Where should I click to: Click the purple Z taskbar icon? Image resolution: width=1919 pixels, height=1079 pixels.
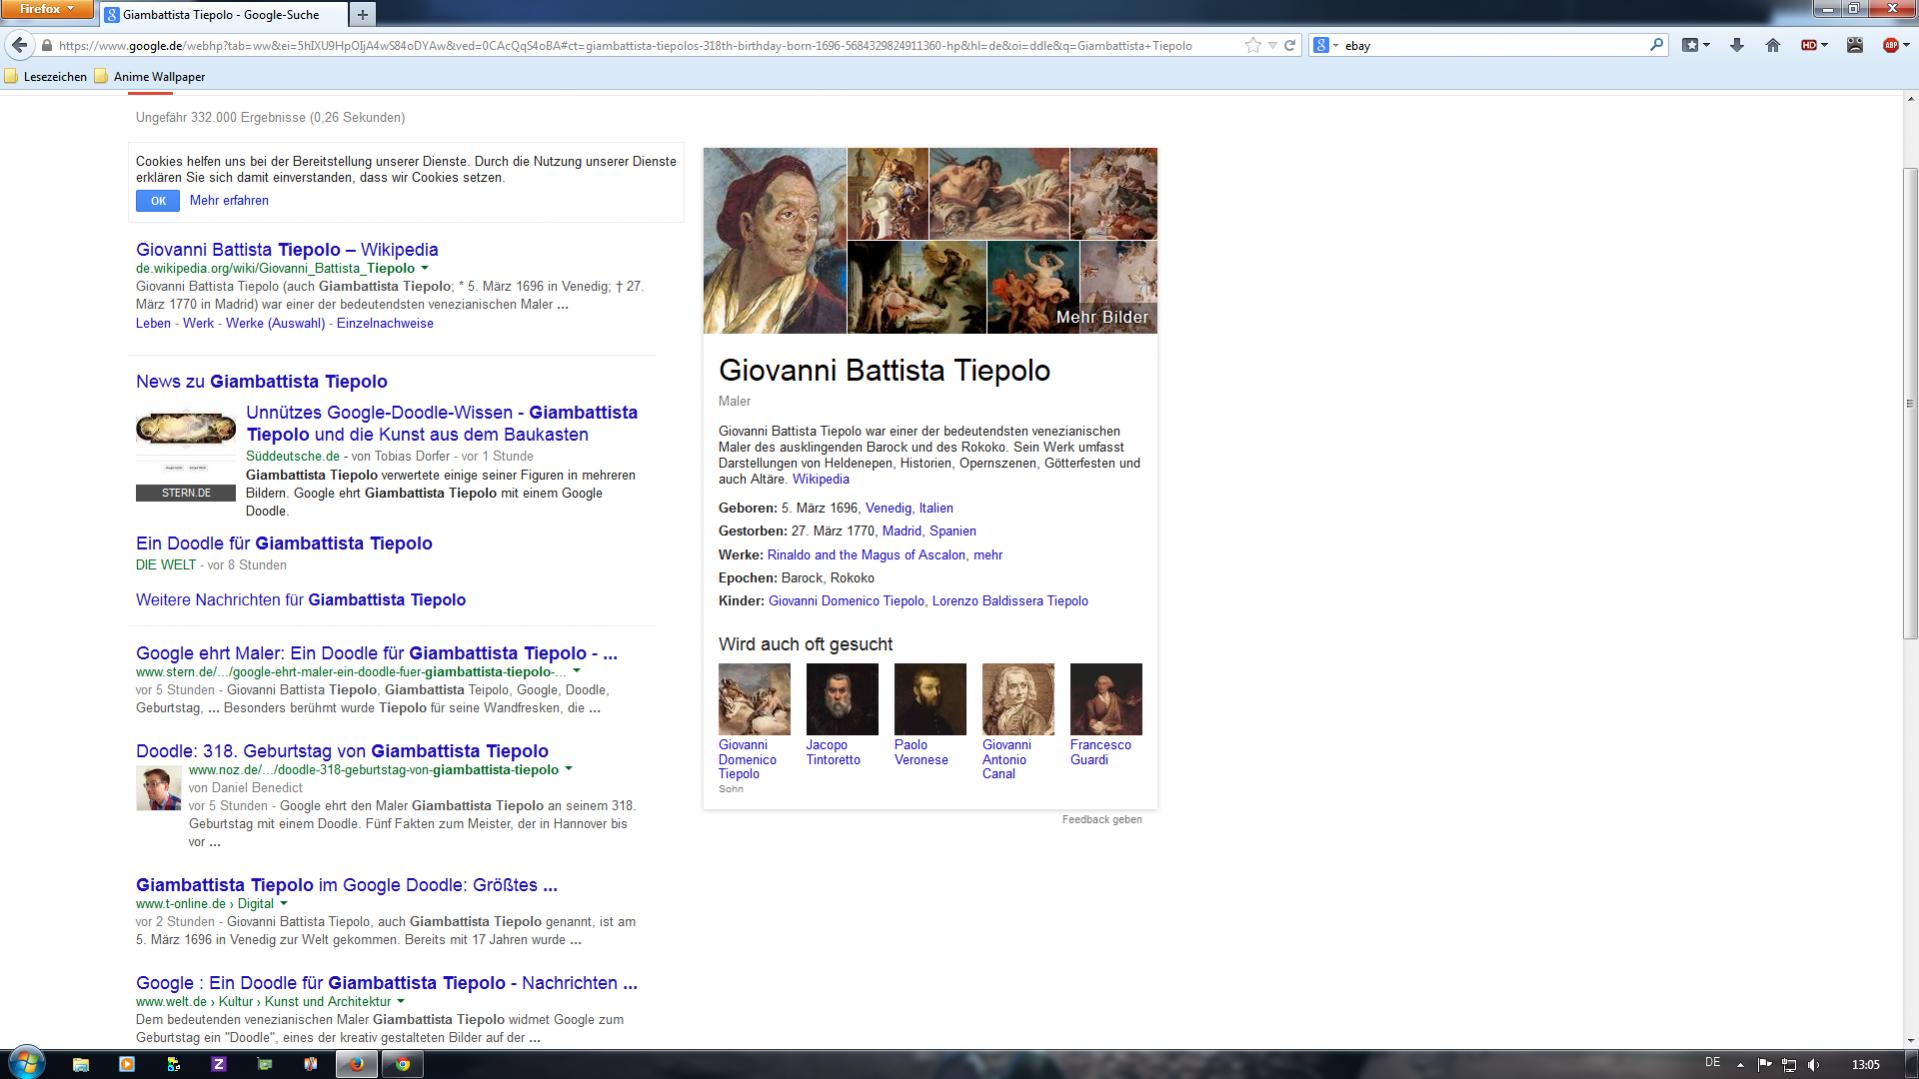(x=219, y=1064)
